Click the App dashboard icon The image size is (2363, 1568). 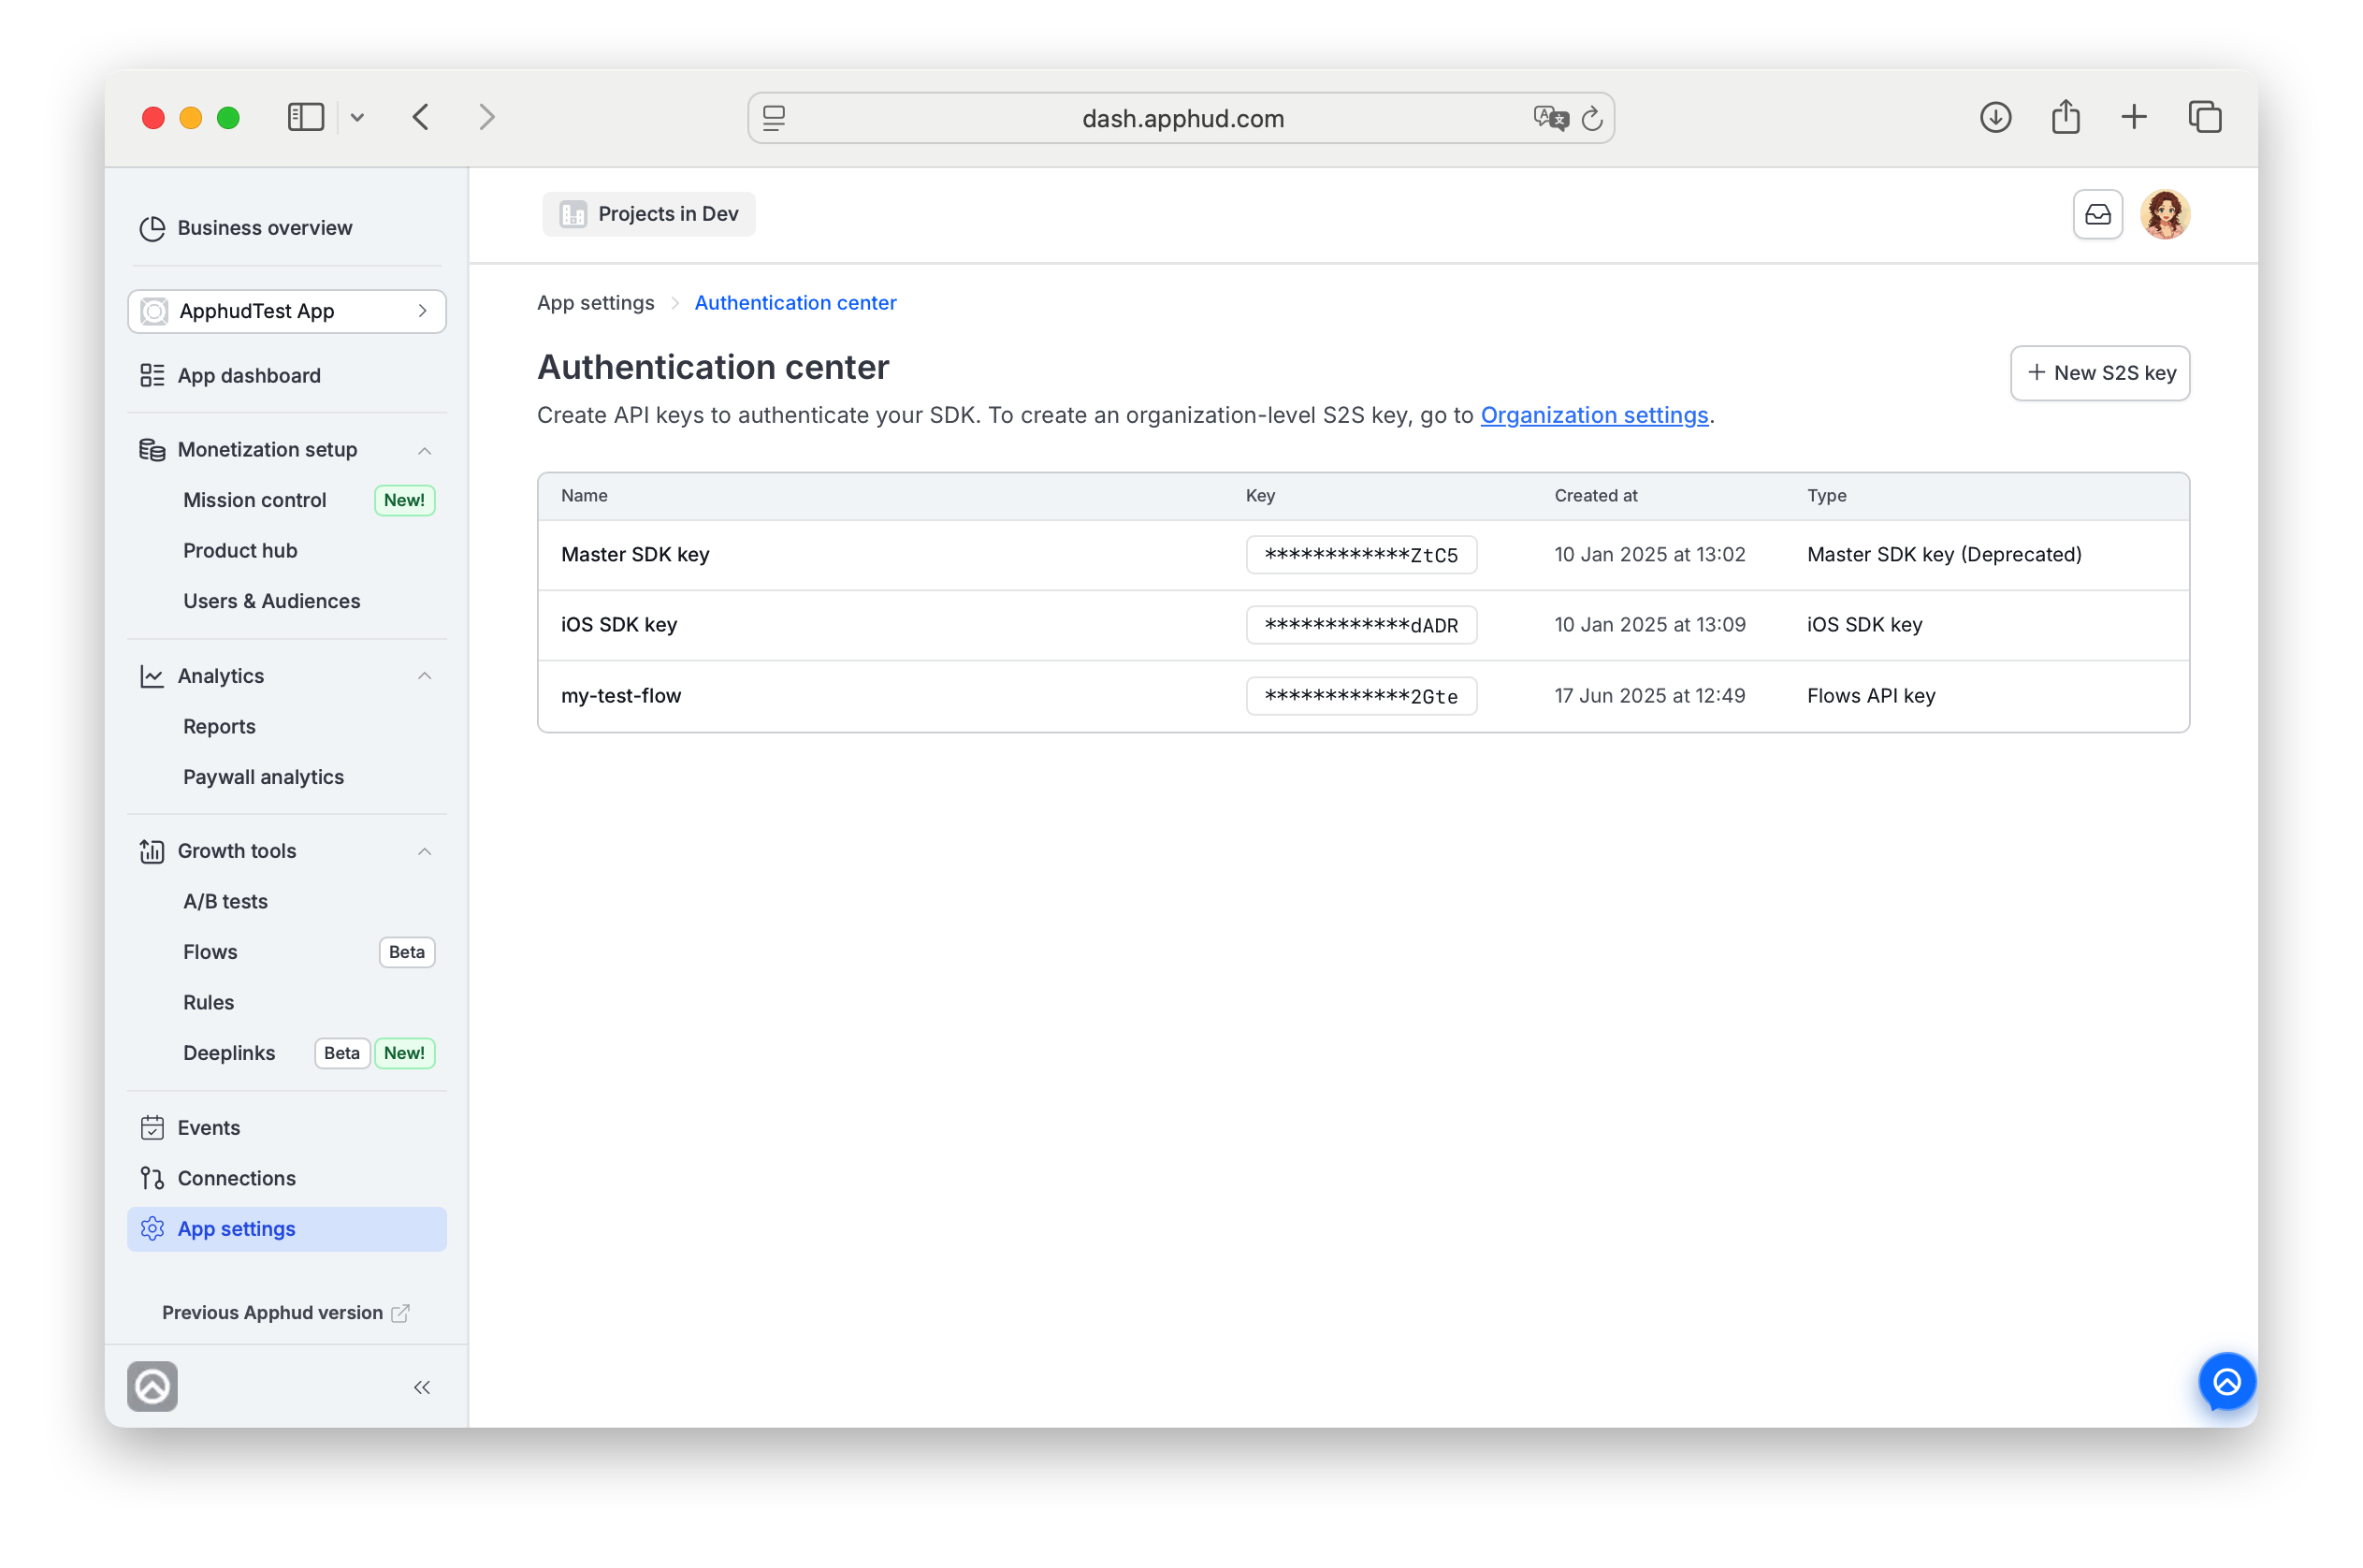pyautogui.click(x=152, y=375)
